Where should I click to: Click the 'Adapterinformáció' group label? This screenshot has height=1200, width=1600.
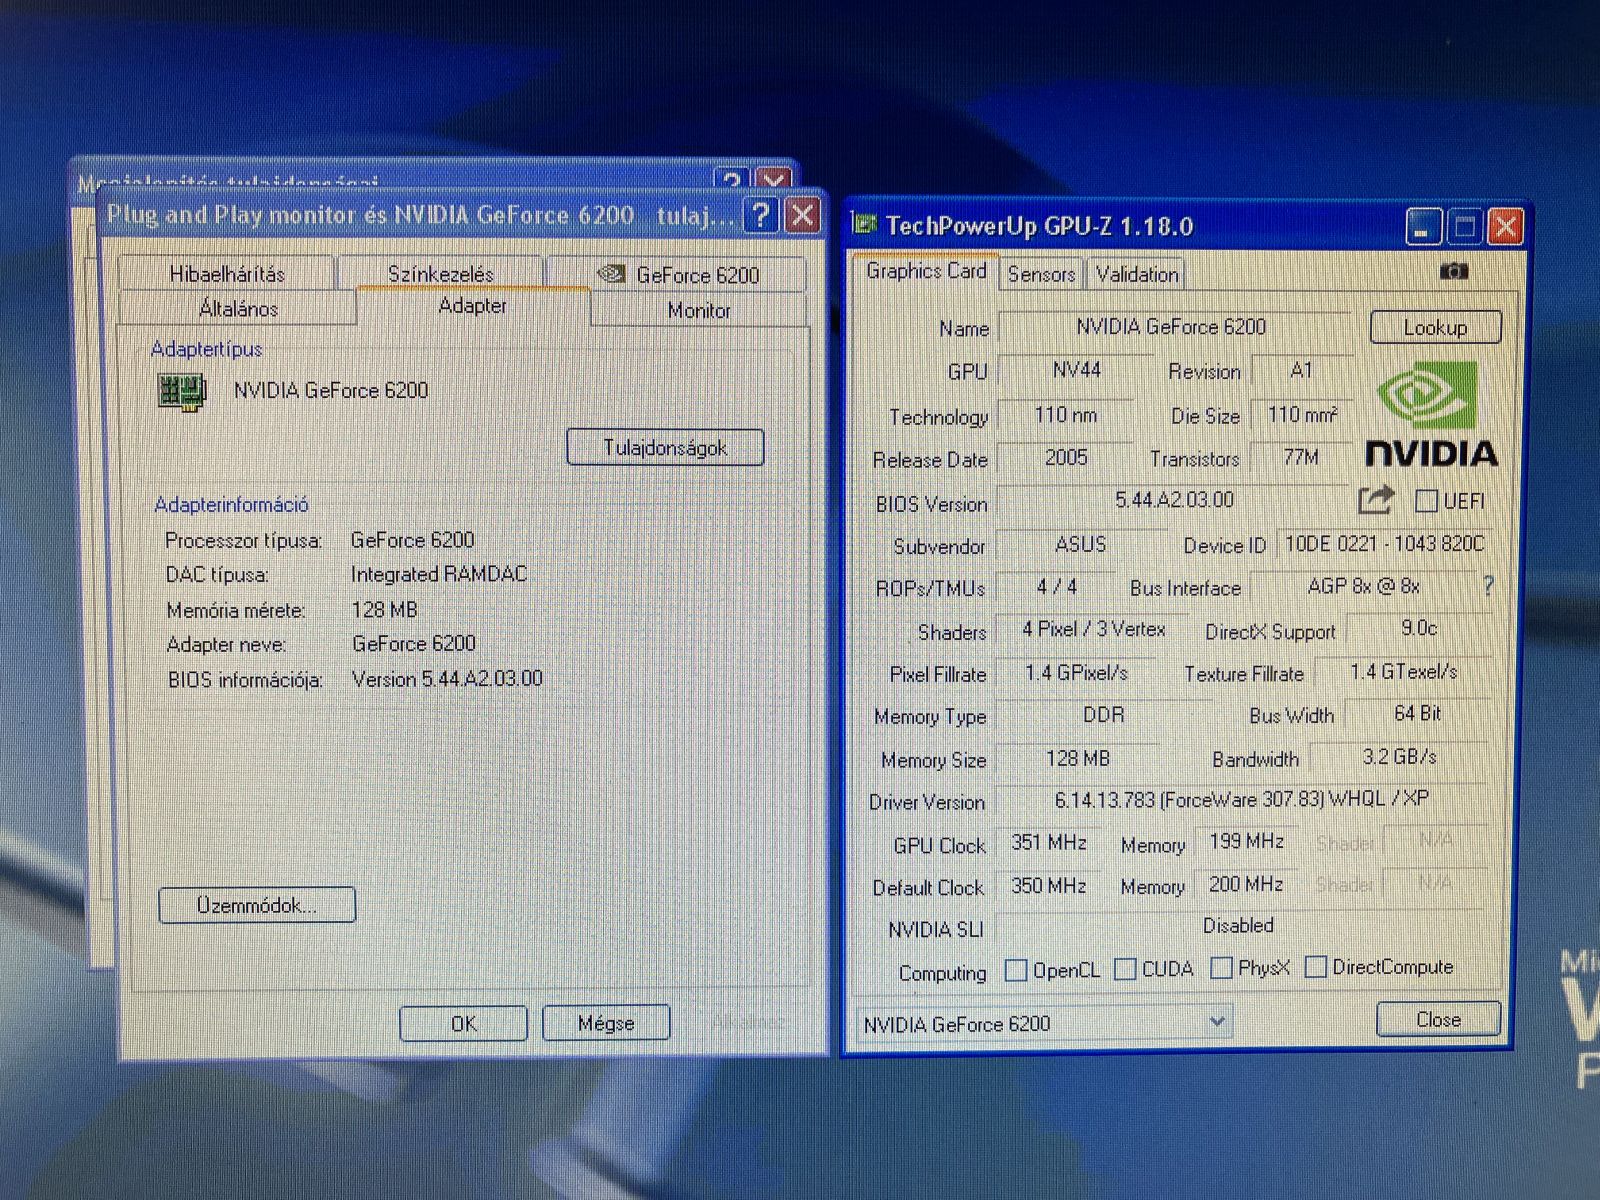tap(231, 505)
